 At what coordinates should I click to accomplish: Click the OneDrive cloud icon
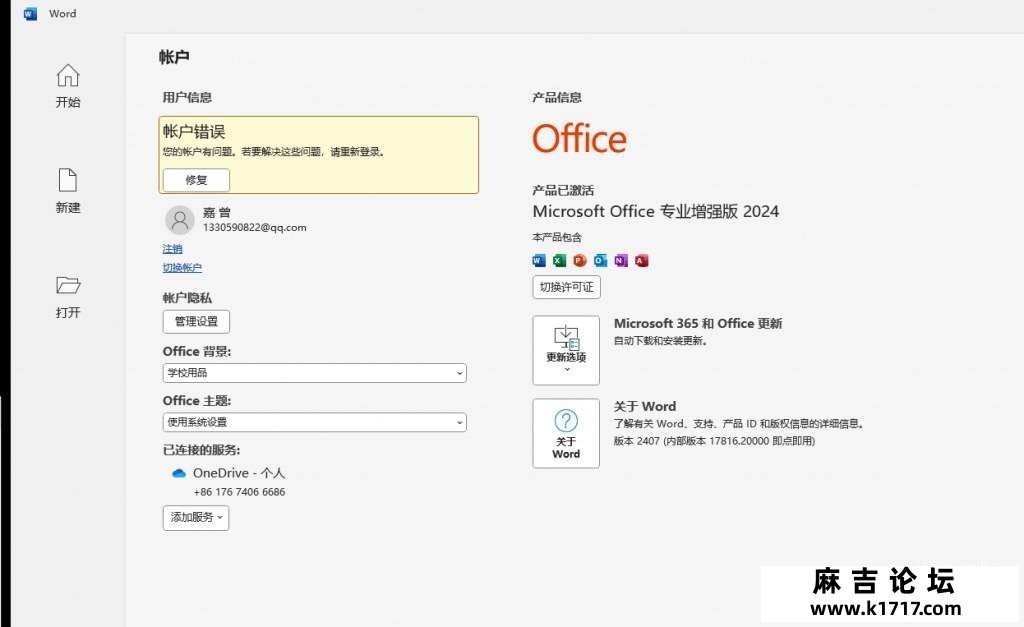(178, 474)
